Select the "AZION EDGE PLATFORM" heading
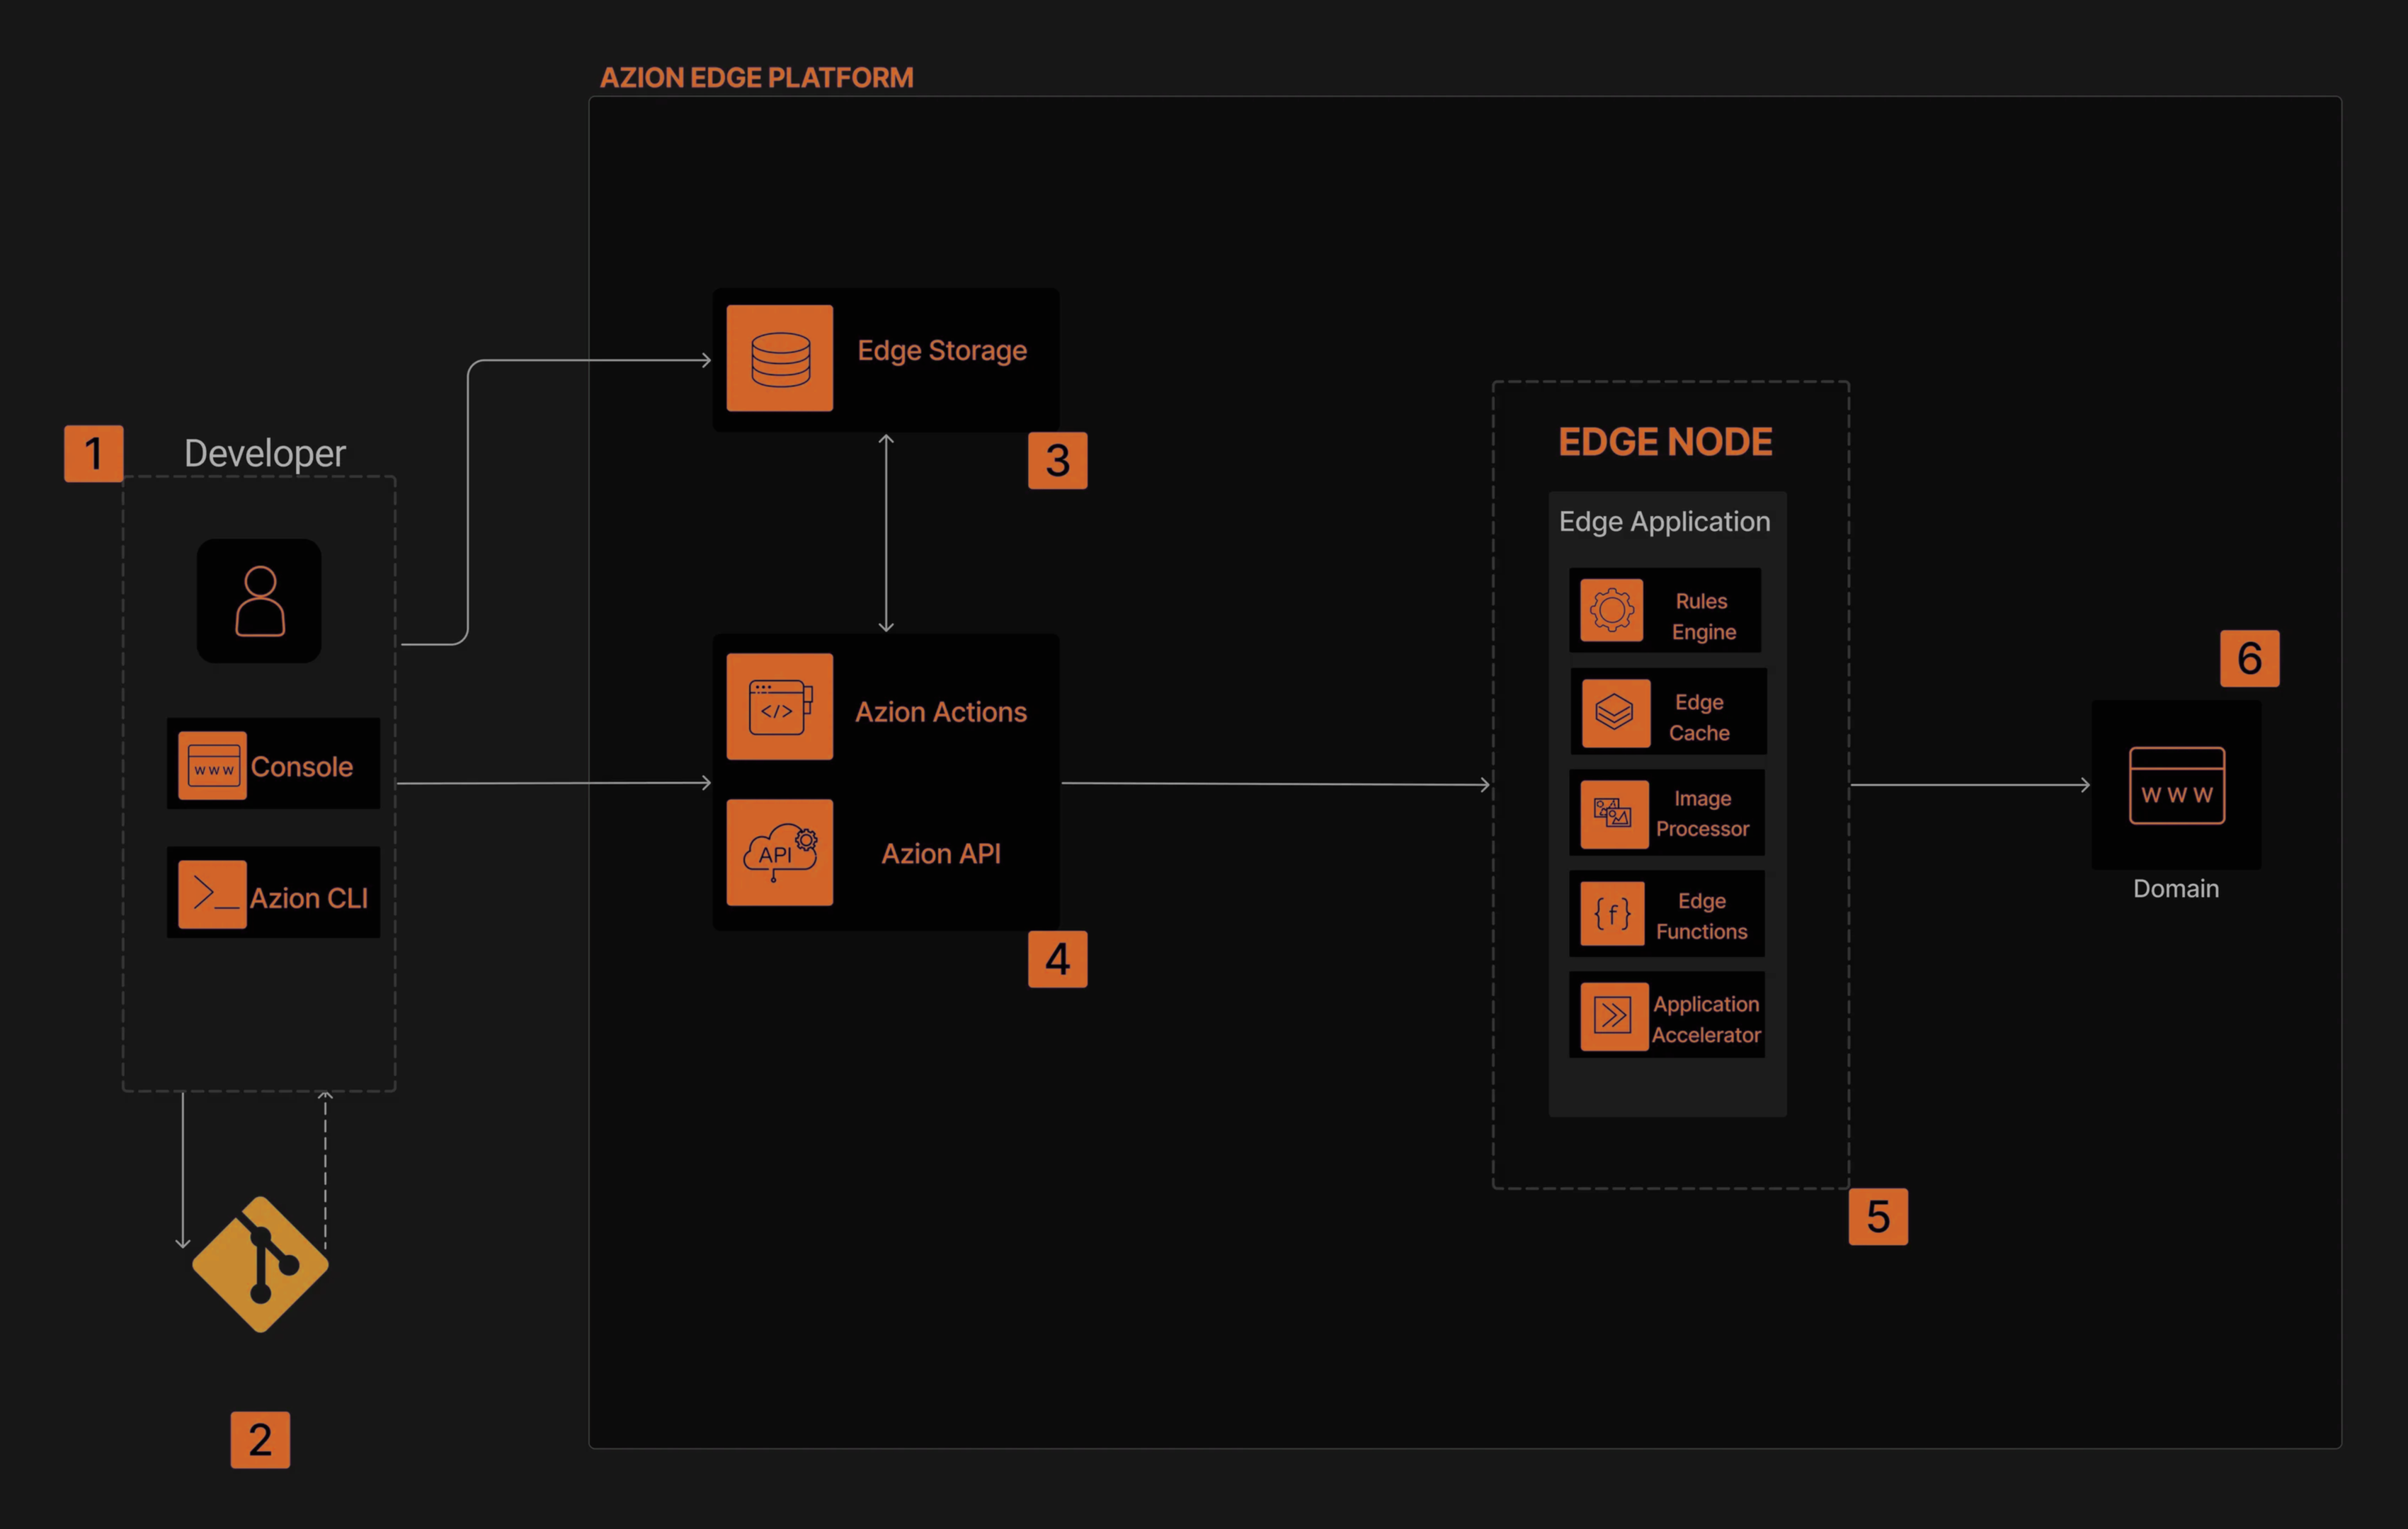The image size is (2408, 1529). point(757,78)
